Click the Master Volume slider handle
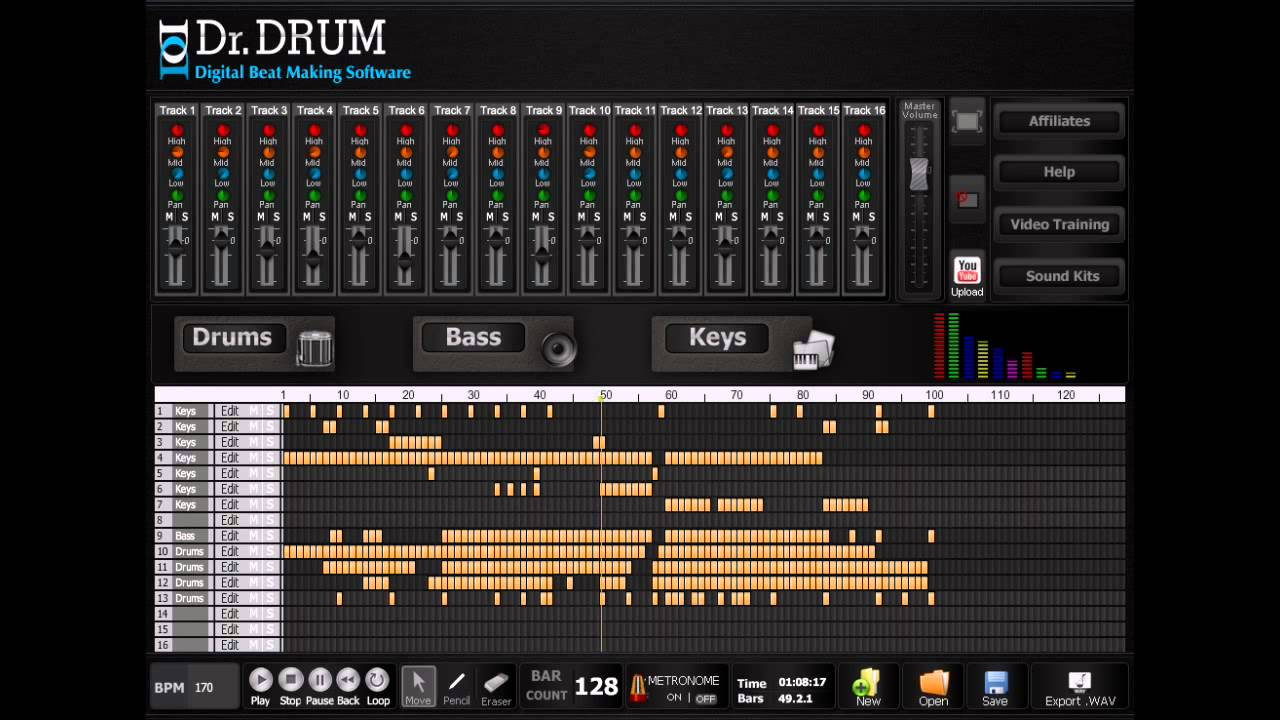 coord(919,175)
